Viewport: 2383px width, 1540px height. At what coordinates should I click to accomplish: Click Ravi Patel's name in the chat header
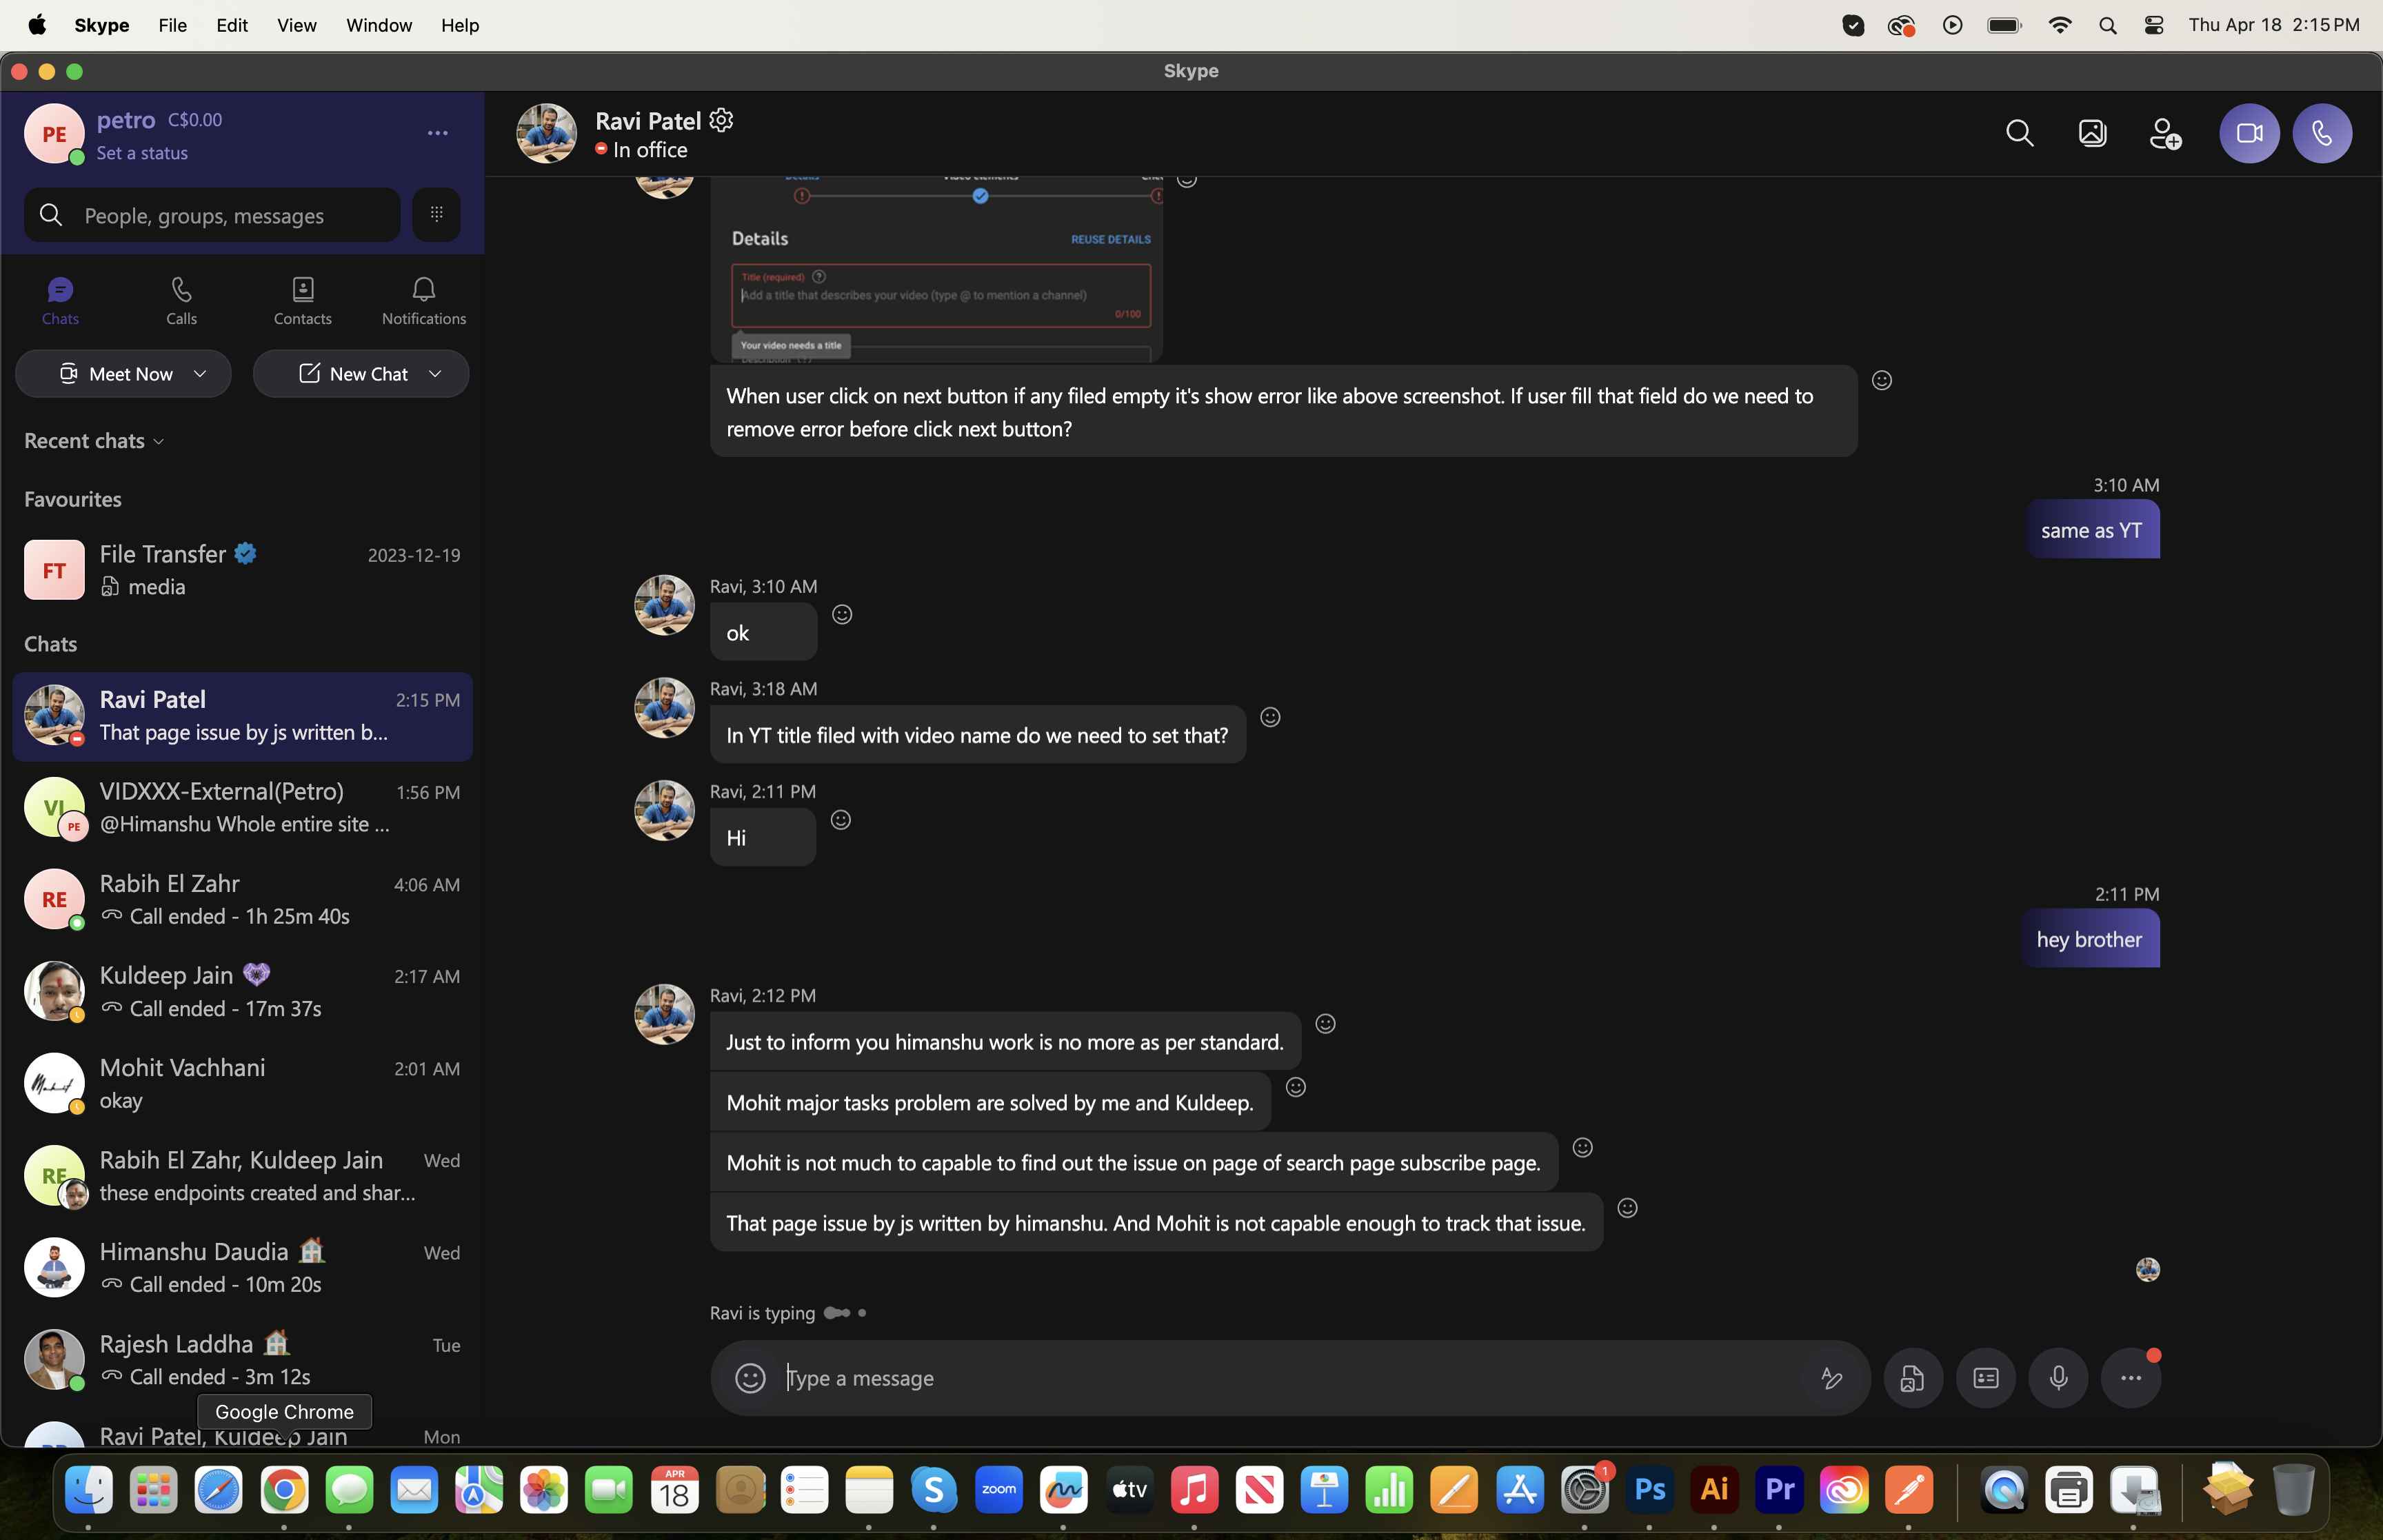648,121
